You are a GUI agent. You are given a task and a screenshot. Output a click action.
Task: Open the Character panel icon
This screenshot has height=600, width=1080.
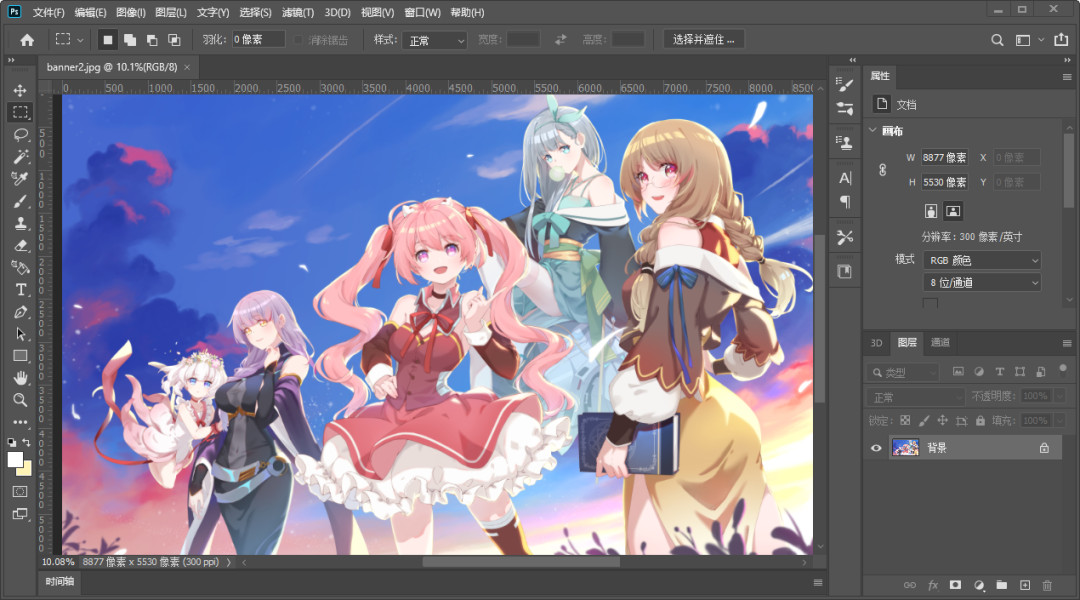click(x=845, y=178)
